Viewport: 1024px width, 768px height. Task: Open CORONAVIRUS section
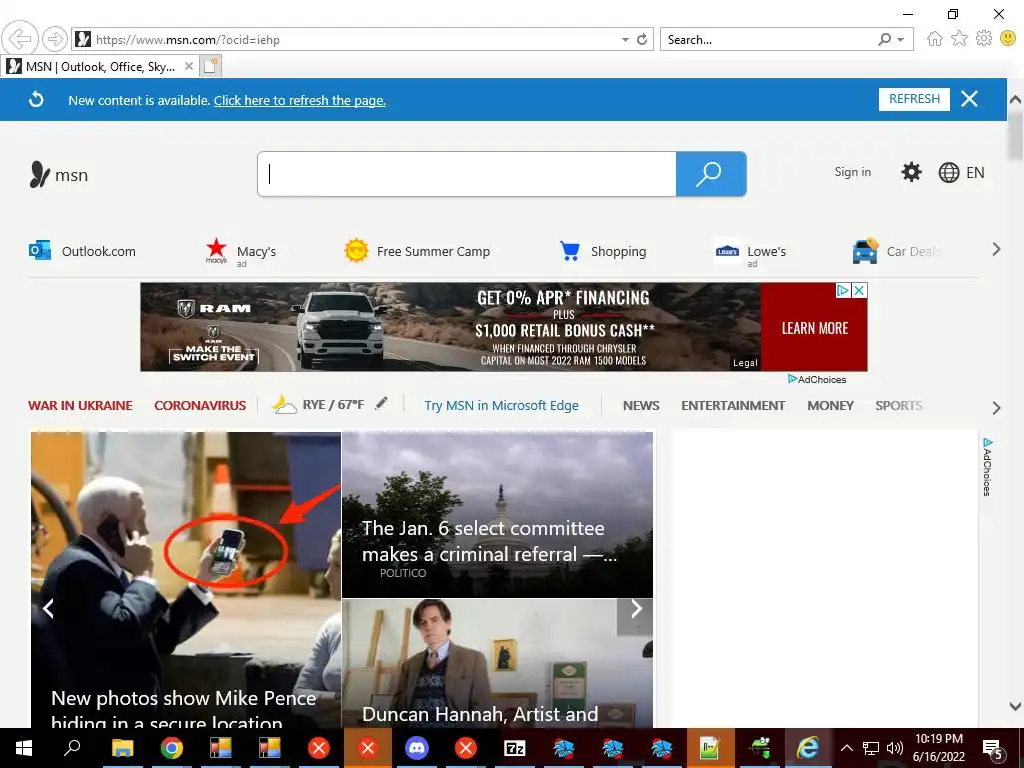click(200, 406)
